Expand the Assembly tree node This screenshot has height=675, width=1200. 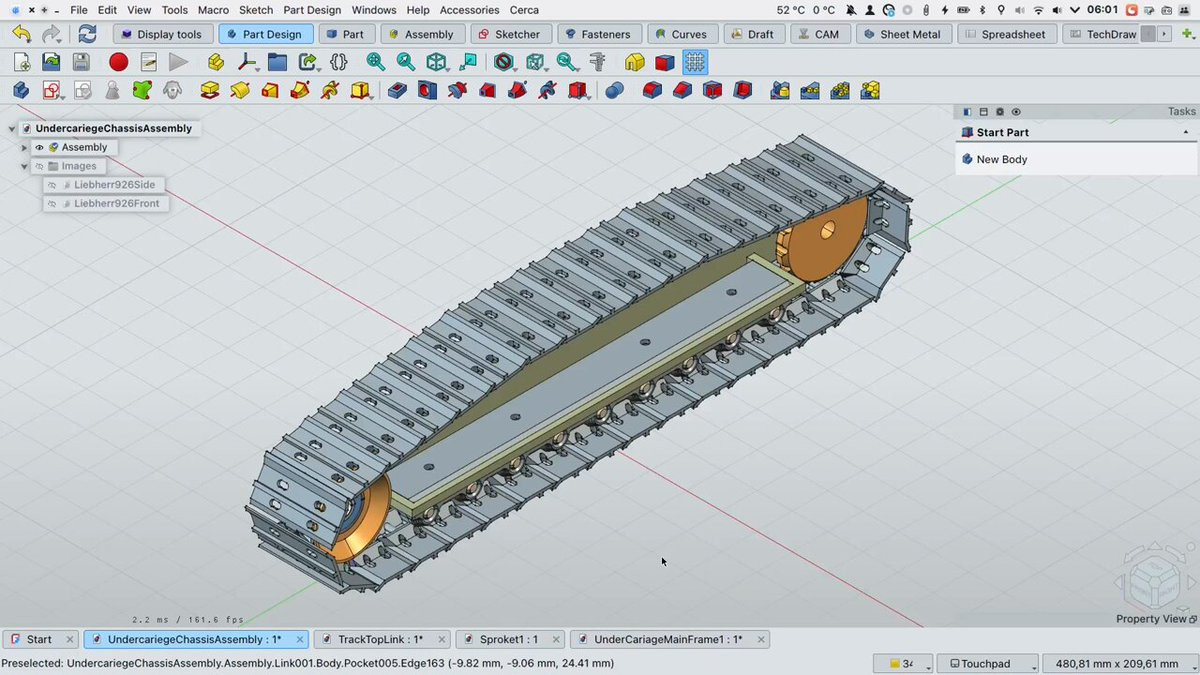click(x=24, y=147)
